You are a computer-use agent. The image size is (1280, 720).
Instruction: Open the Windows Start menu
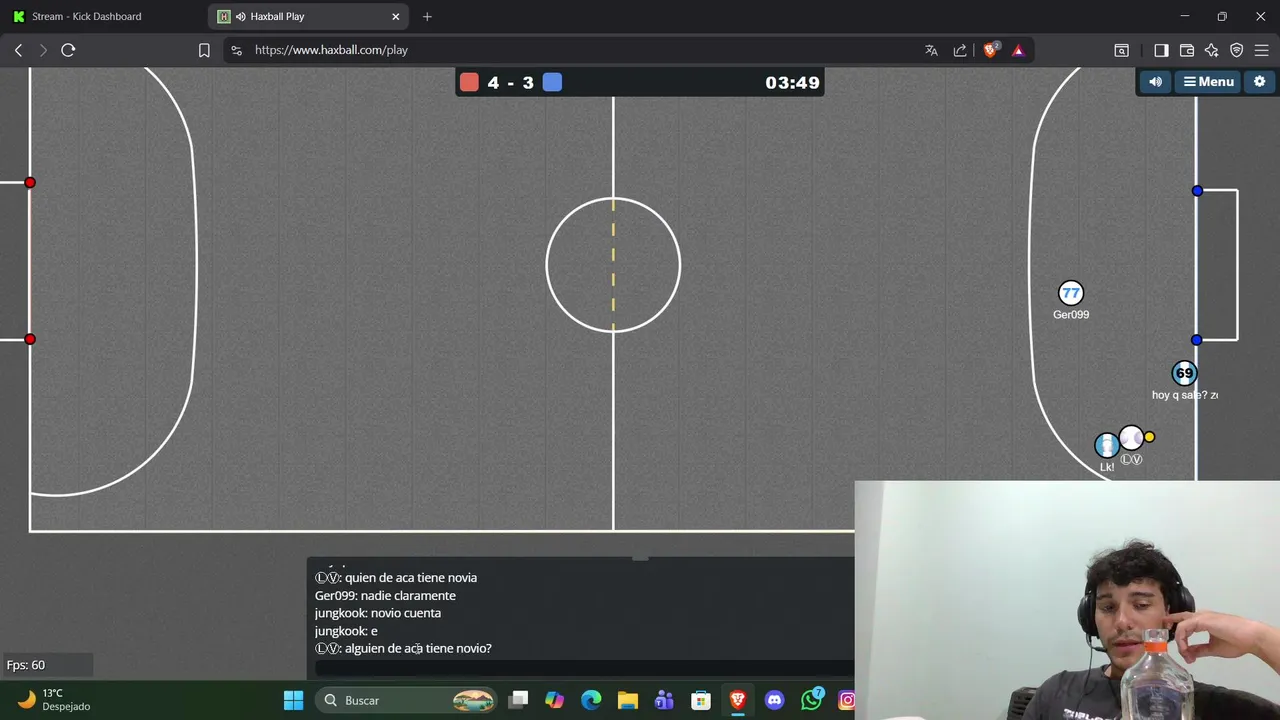(x=293, y=700)
